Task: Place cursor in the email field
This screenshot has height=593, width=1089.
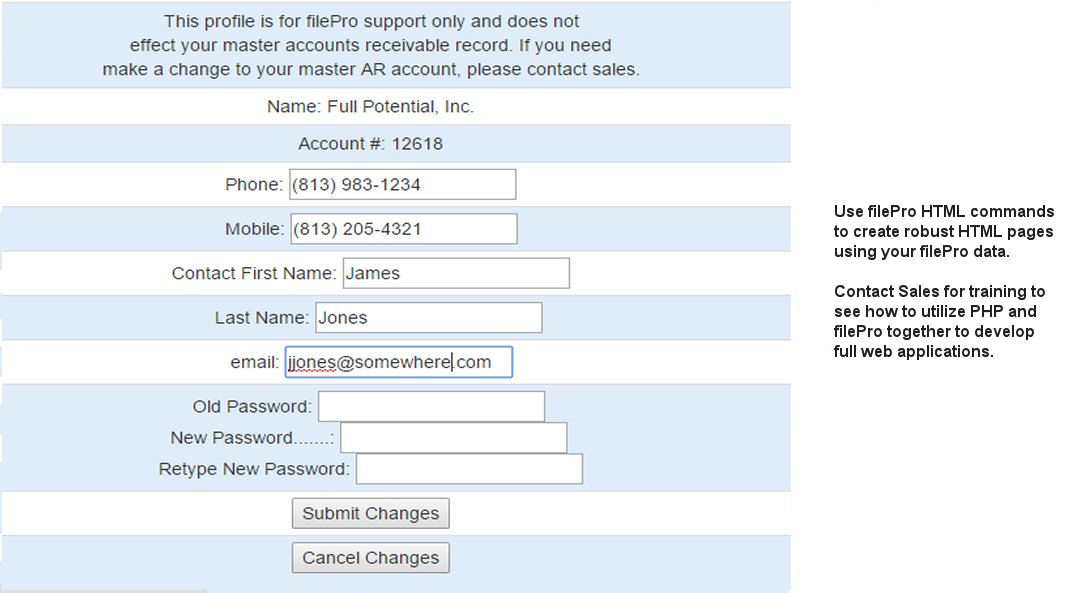Action: [x=398, y=362]
